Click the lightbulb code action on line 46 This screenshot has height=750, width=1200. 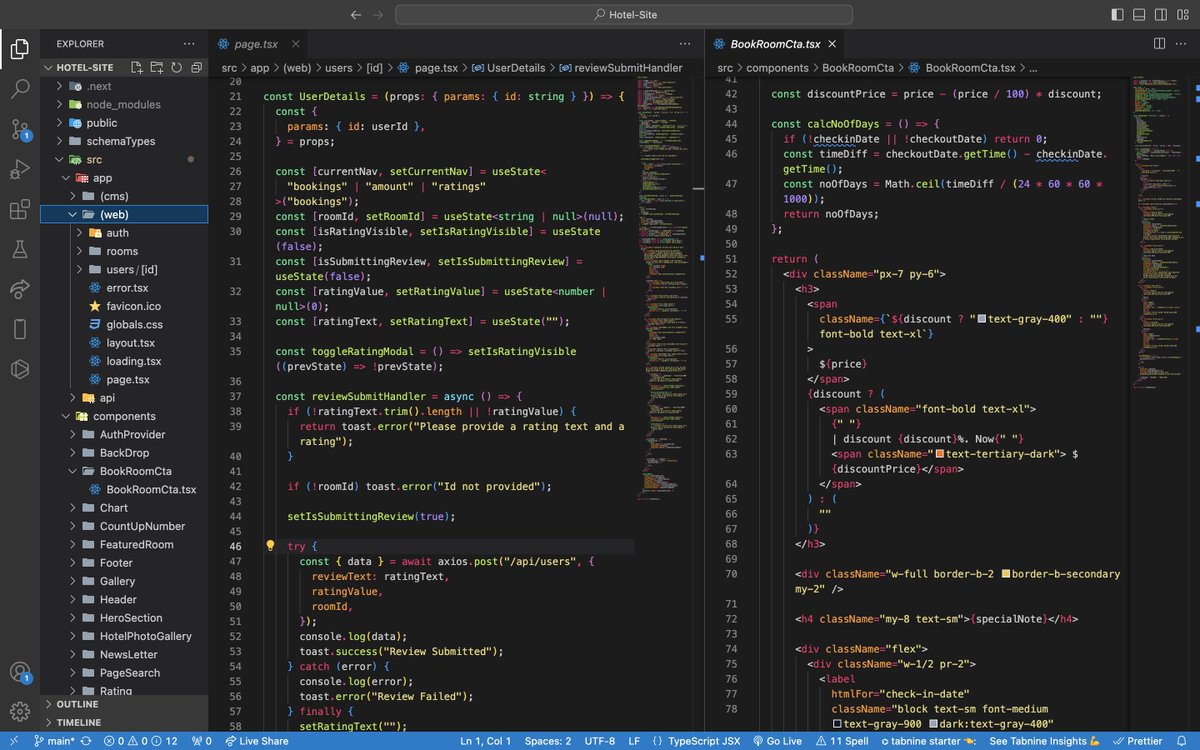270,547
